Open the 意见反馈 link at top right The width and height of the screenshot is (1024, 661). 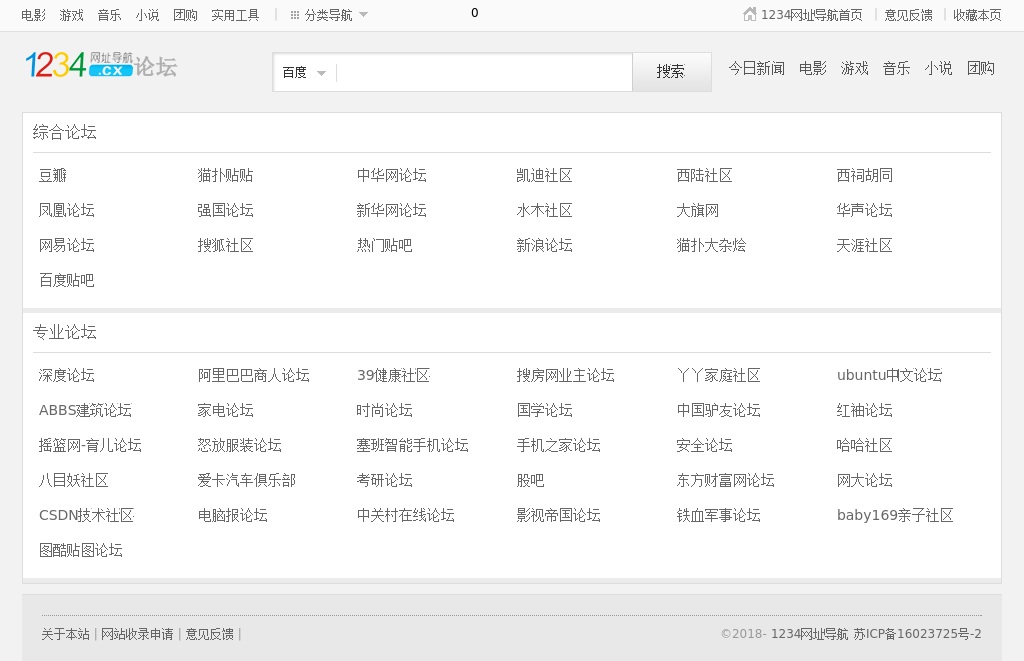pos(908,15)
